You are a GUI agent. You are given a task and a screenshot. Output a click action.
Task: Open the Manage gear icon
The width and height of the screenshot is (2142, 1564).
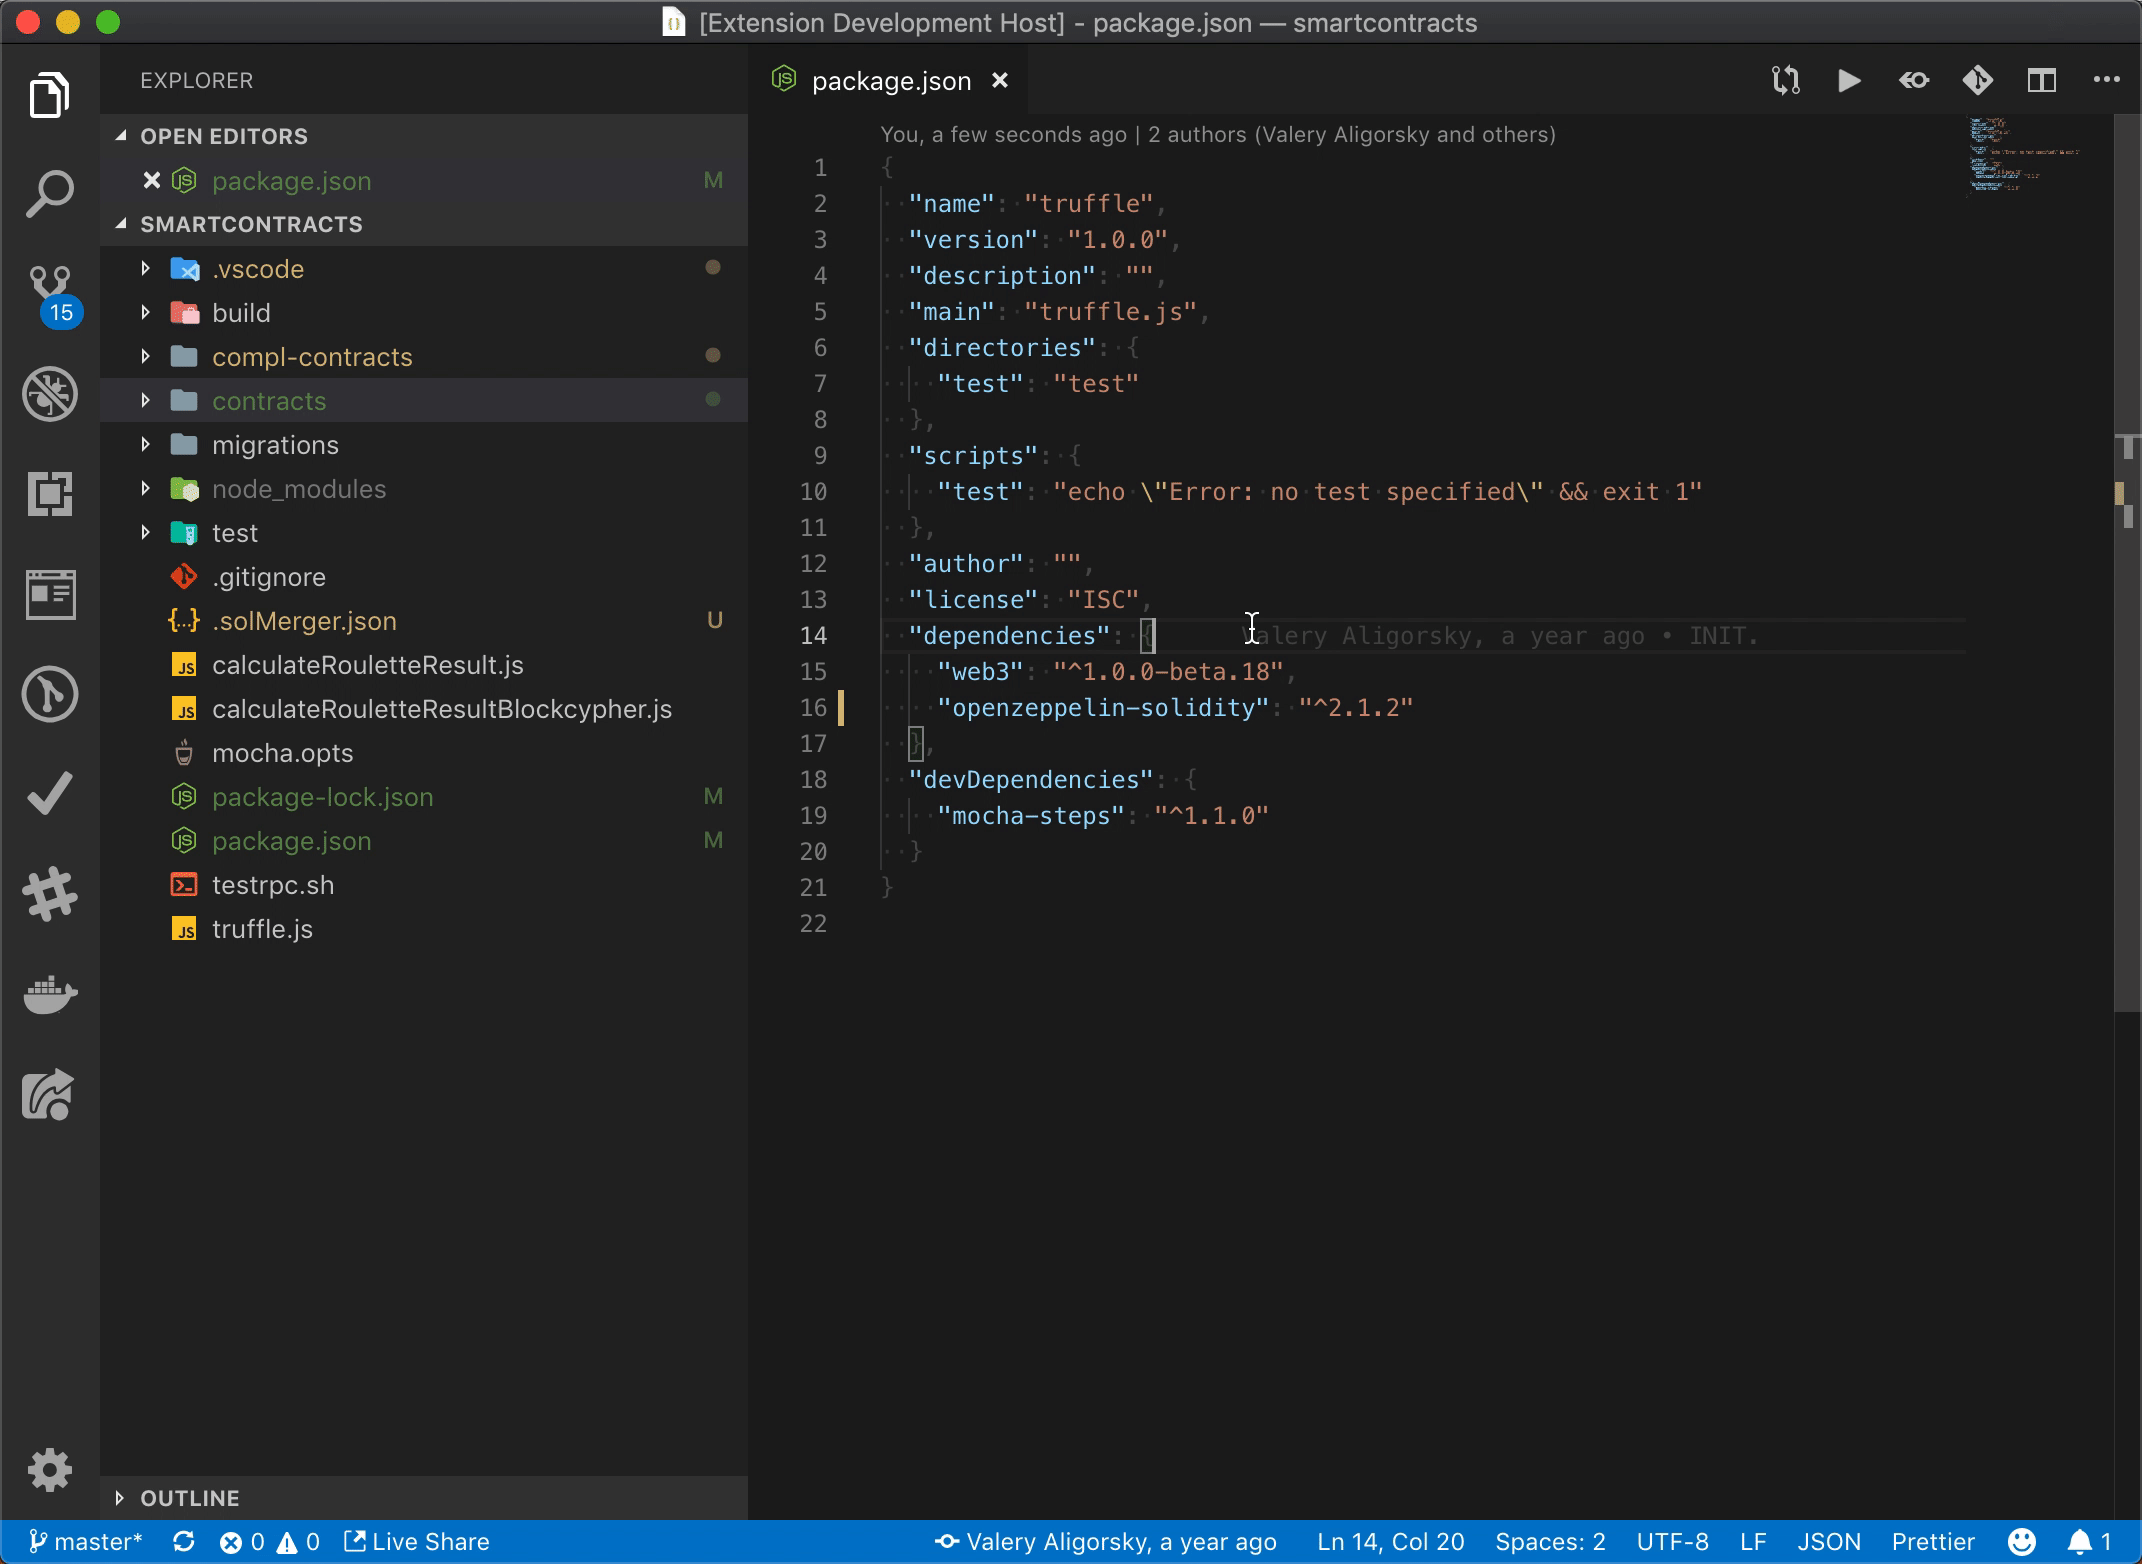coord(49,1470)
